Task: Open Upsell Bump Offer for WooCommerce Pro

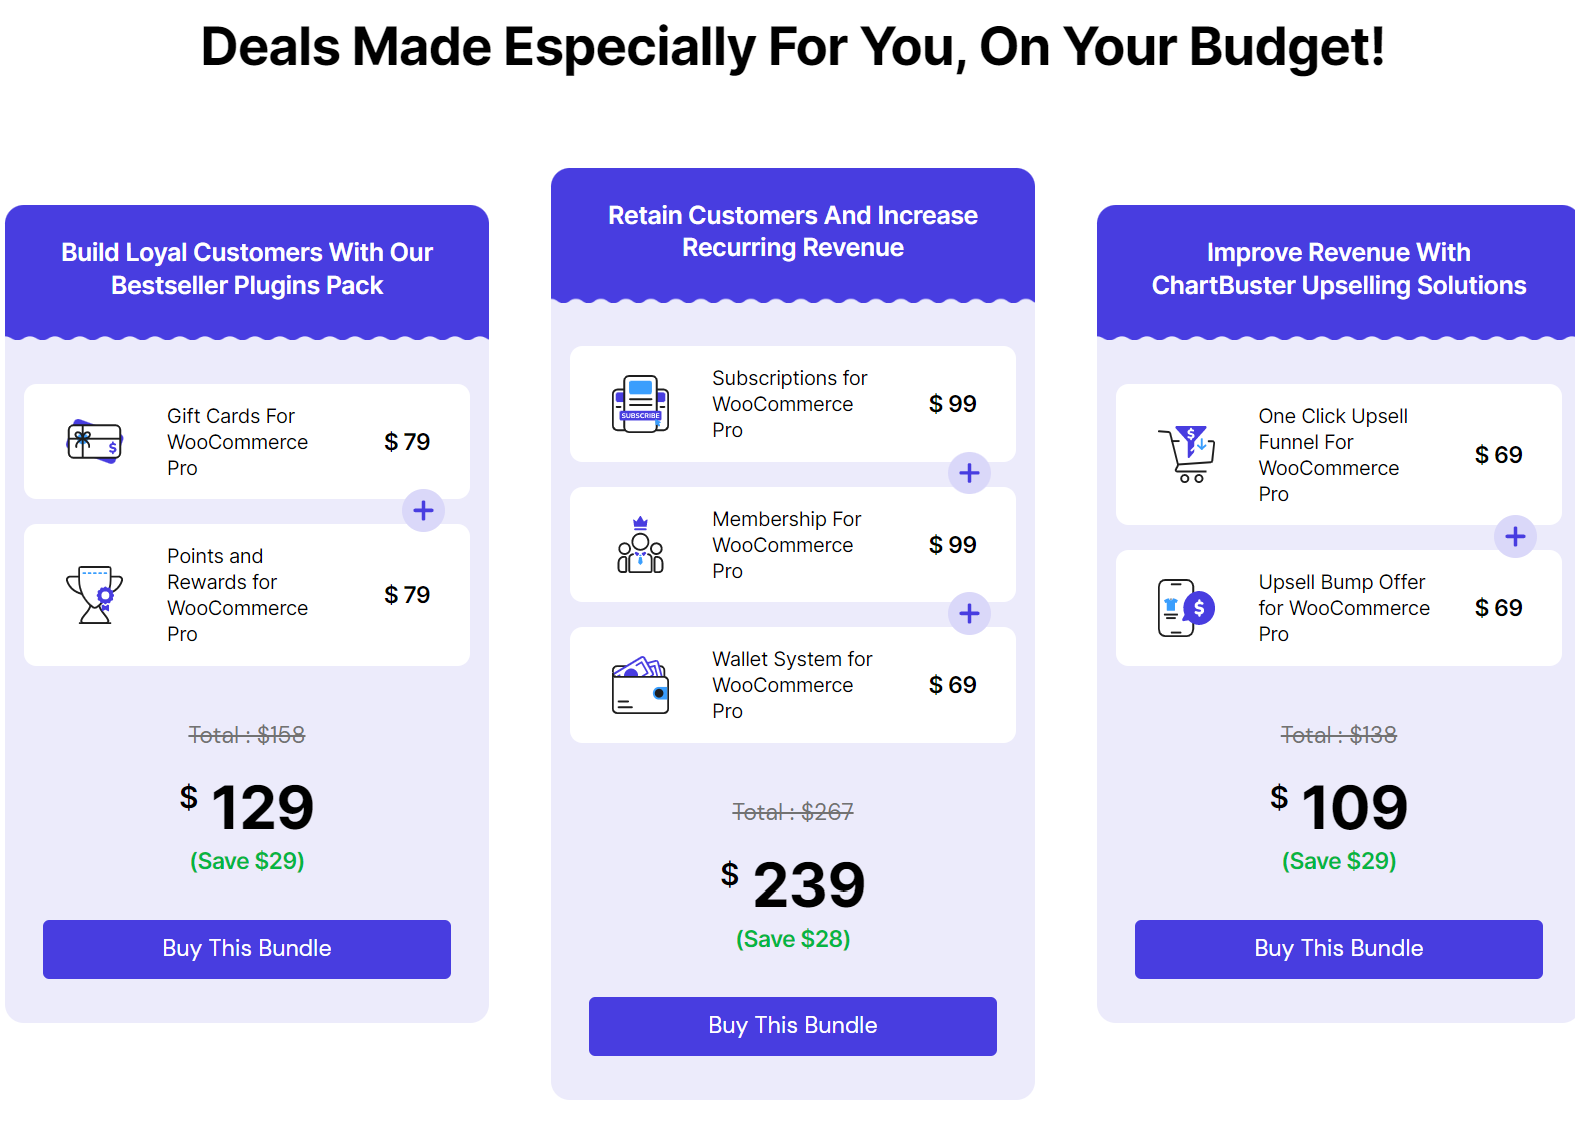Action: point(1344,608)
